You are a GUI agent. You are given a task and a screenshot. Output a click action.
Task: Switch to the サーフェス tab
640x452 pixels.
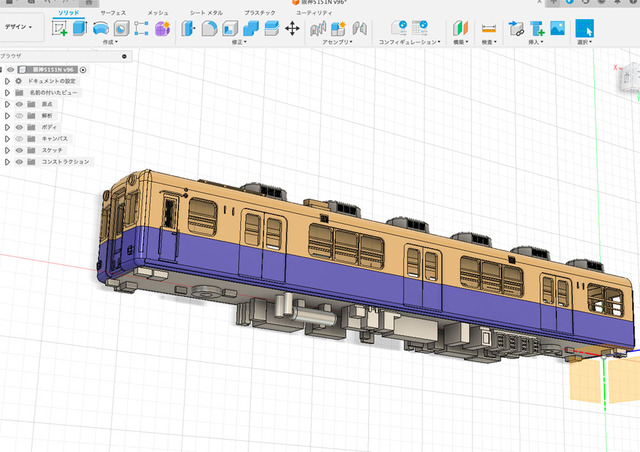[x=113, y=13]
